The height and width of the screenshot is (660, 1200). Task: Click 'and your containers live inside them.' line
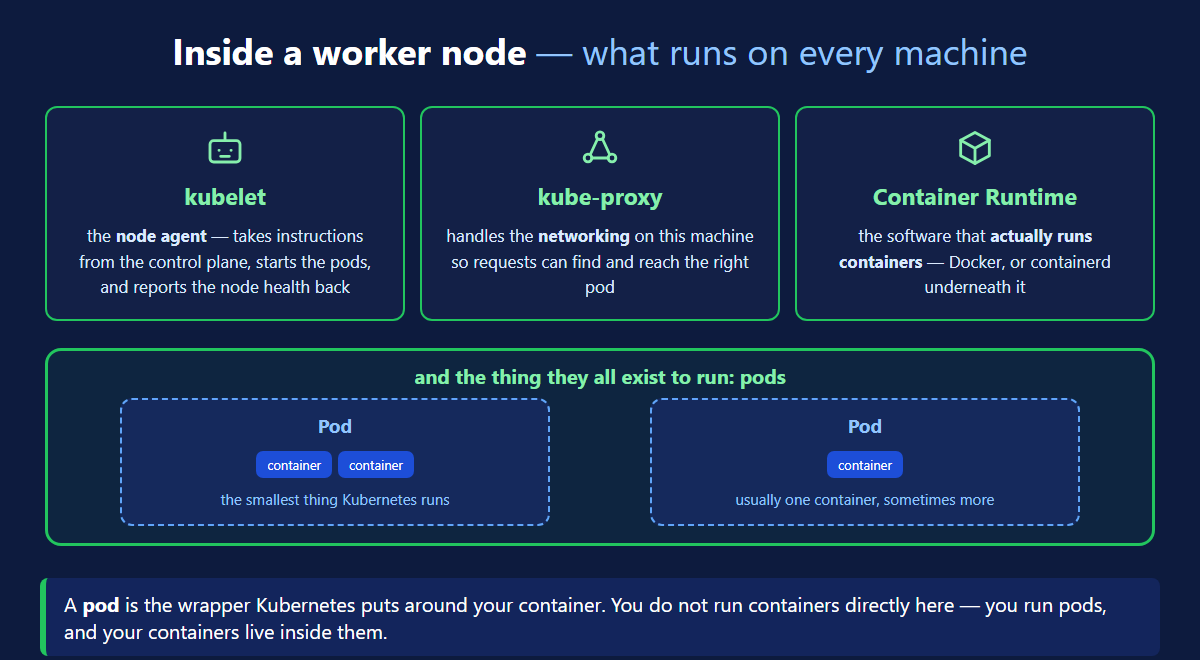coord(225,633)
